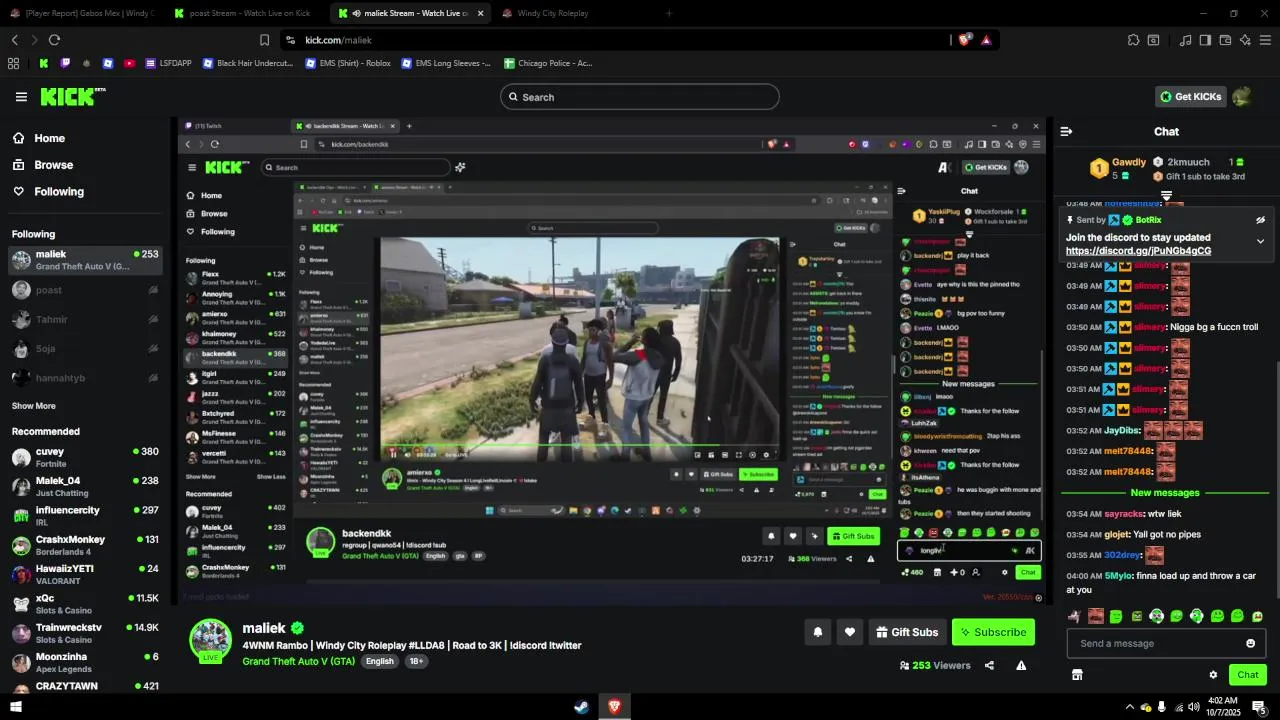Open Following in the sidebar
This screenshot has height=720, width=1280.
[59, 192]
